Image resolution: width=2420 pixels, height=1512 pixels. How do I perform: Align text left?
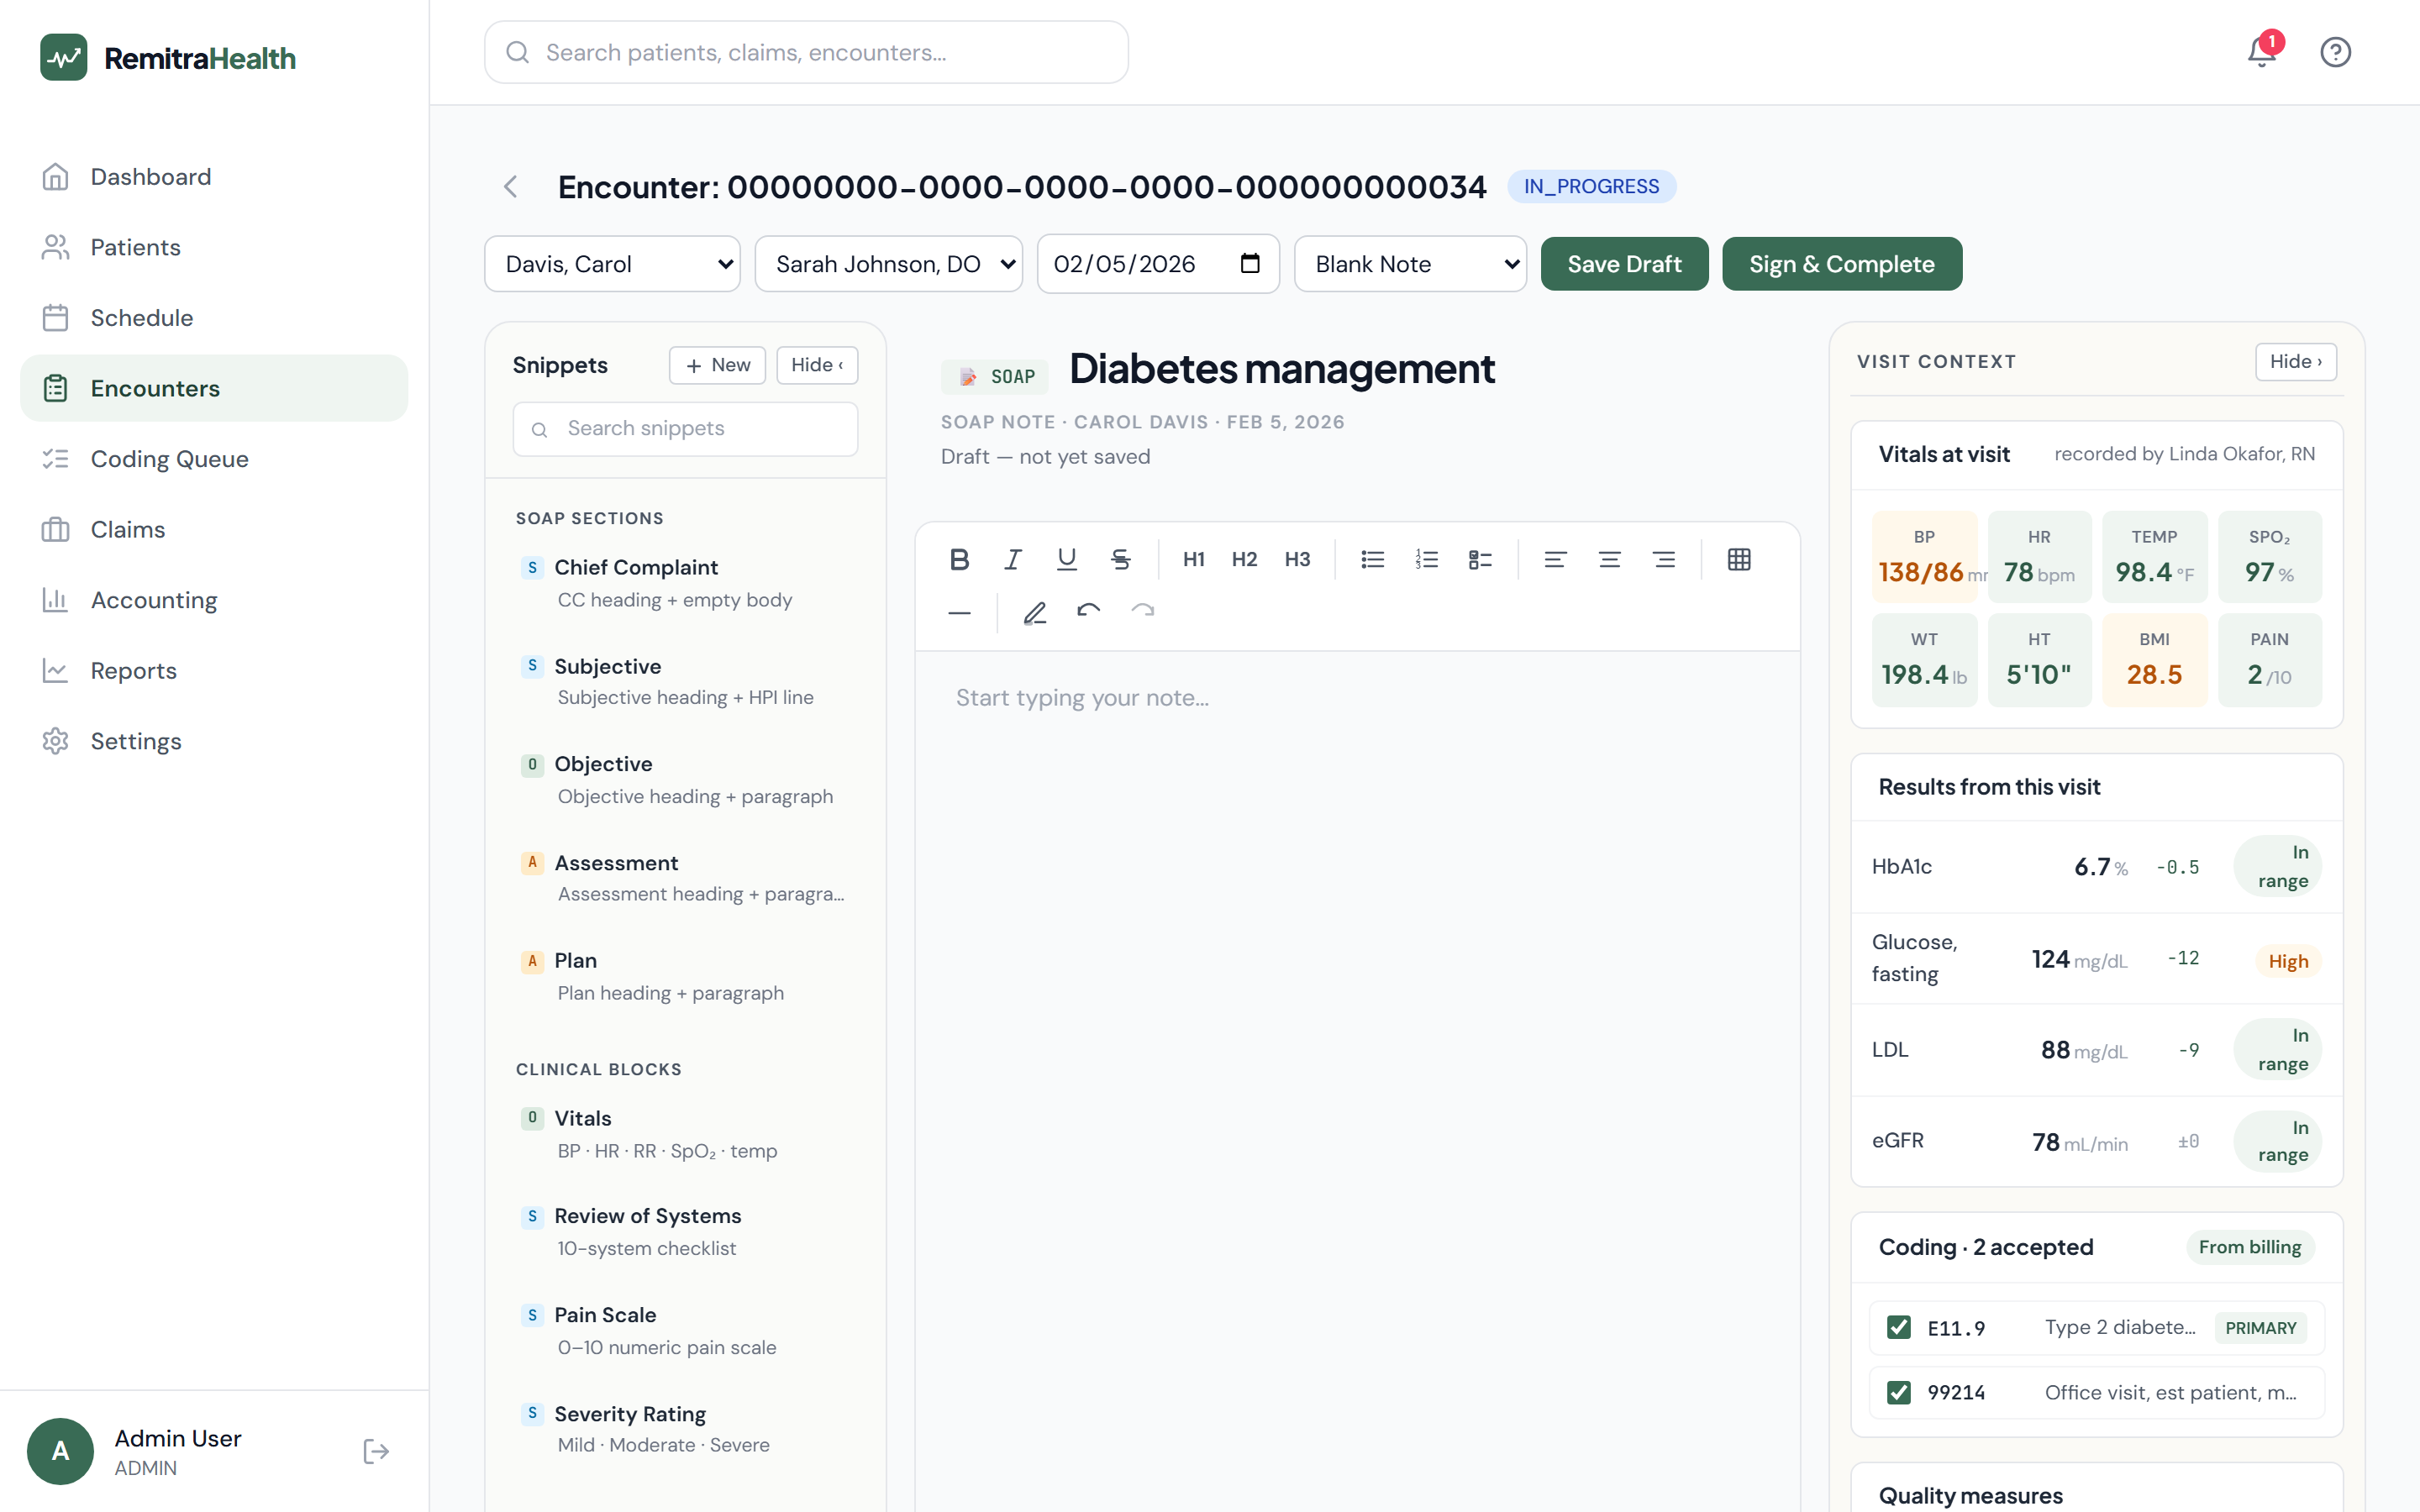pos(1555,559)
